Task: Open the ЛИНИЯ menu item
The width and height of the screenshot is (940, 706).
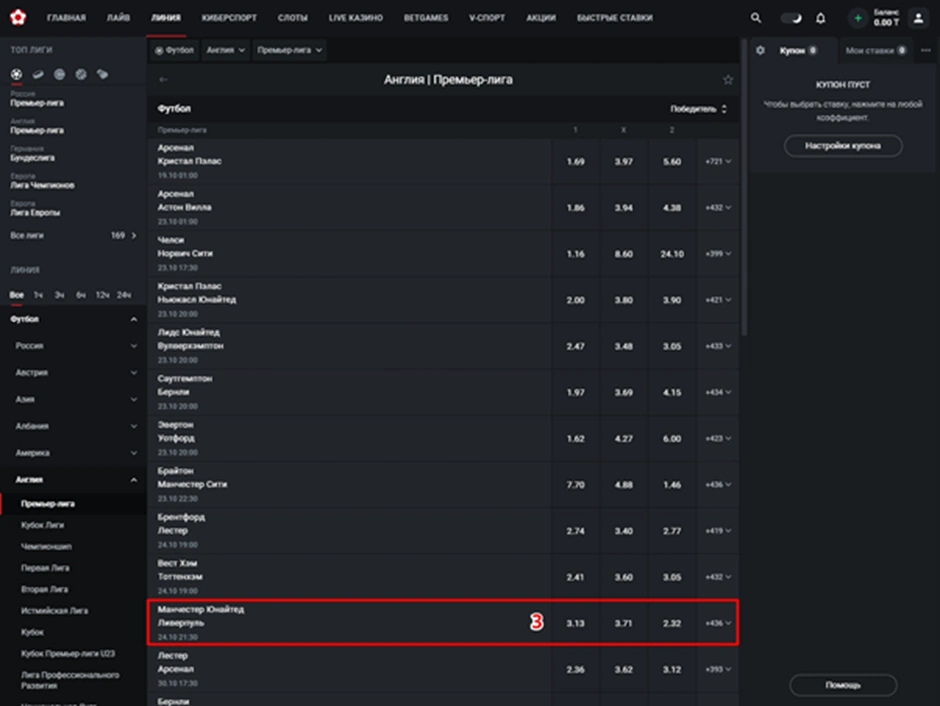Action: click(166, 18)
